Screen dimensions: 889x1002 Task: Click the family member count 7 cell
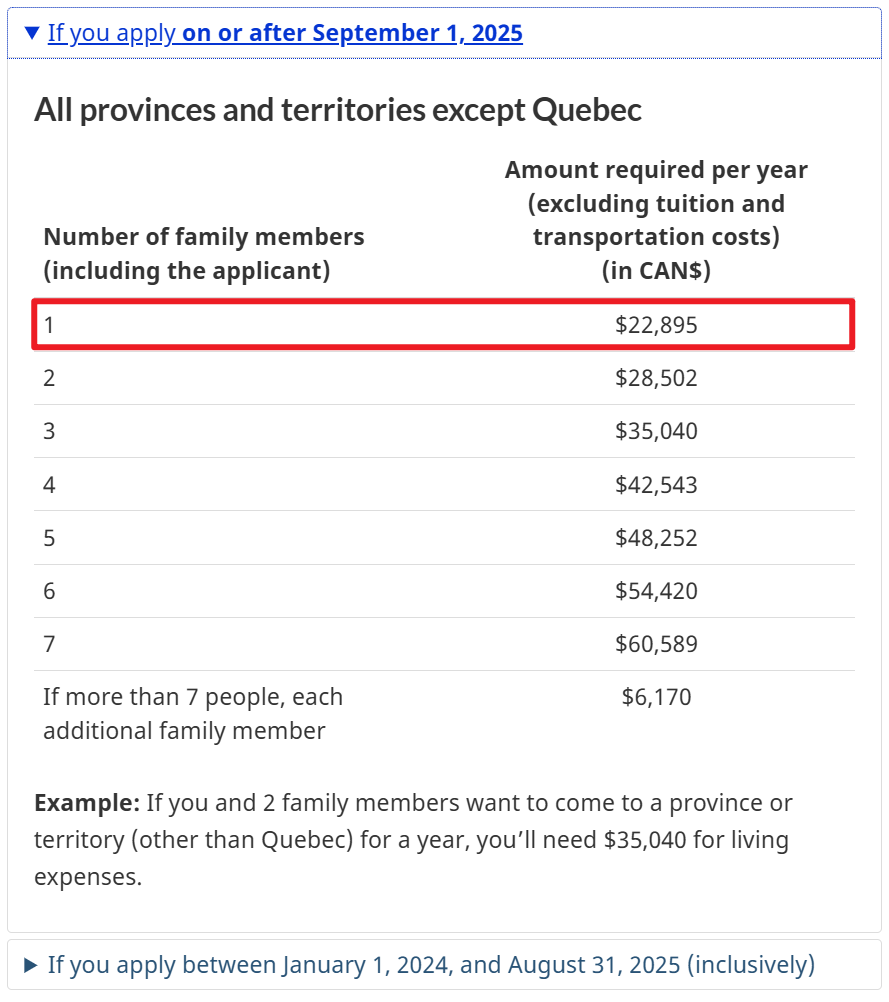(49, 644)
